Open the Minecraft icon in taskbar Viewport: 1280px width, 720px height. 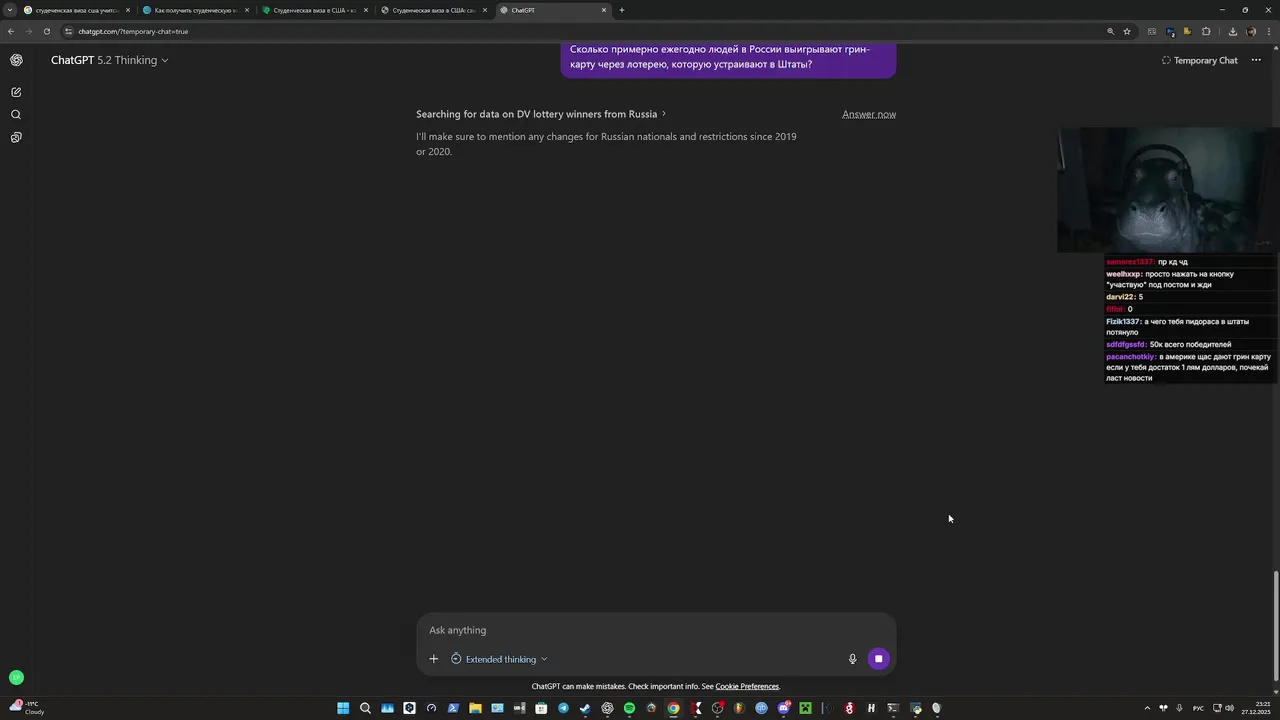point(806,708)
